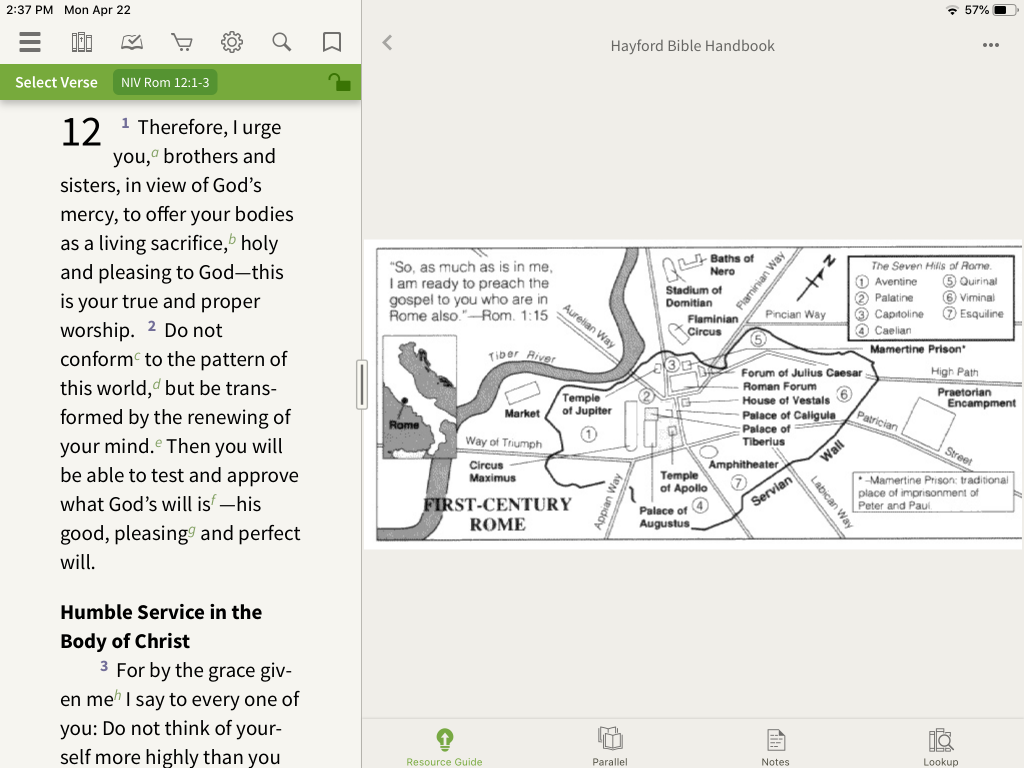Open the three-dot more options menu
Viewport: 1024px width, 768px height.
[x=991, y=45]
